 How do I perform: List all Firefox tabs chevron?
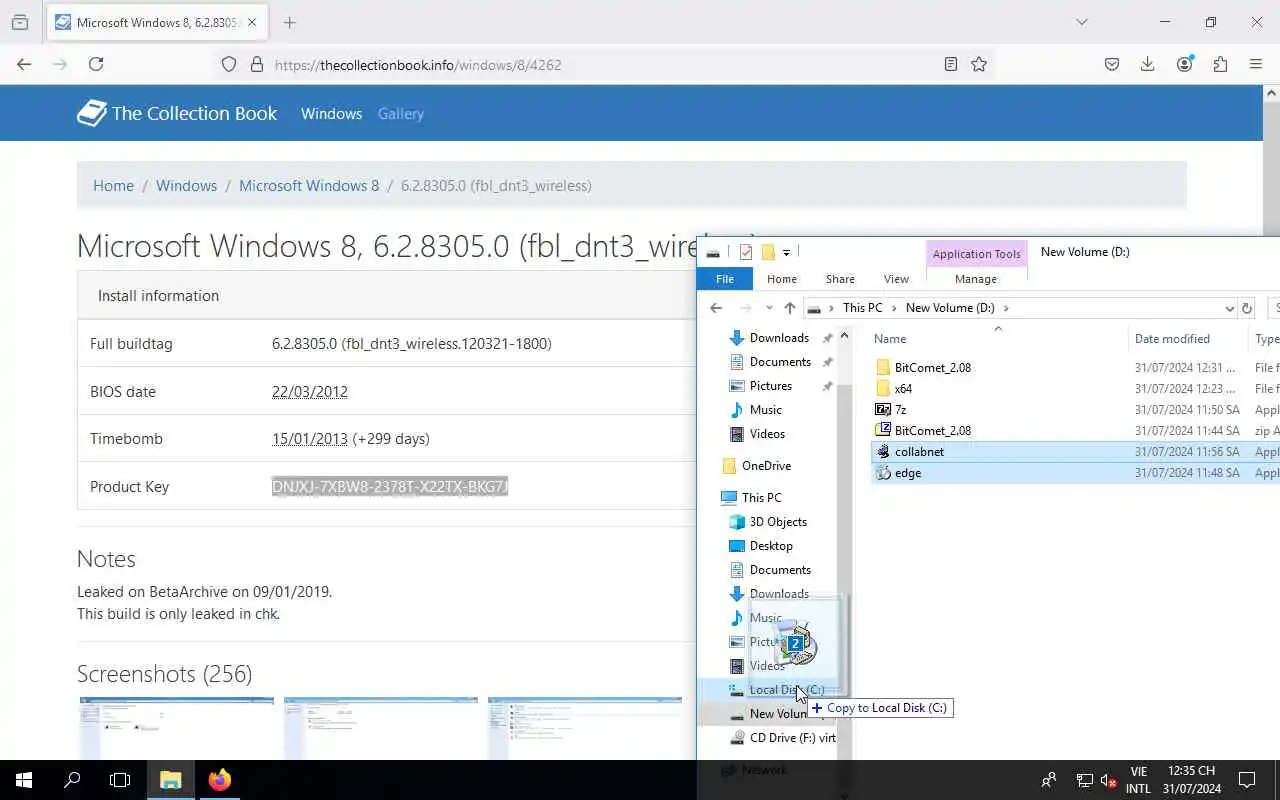click(x=1082, y=22)
